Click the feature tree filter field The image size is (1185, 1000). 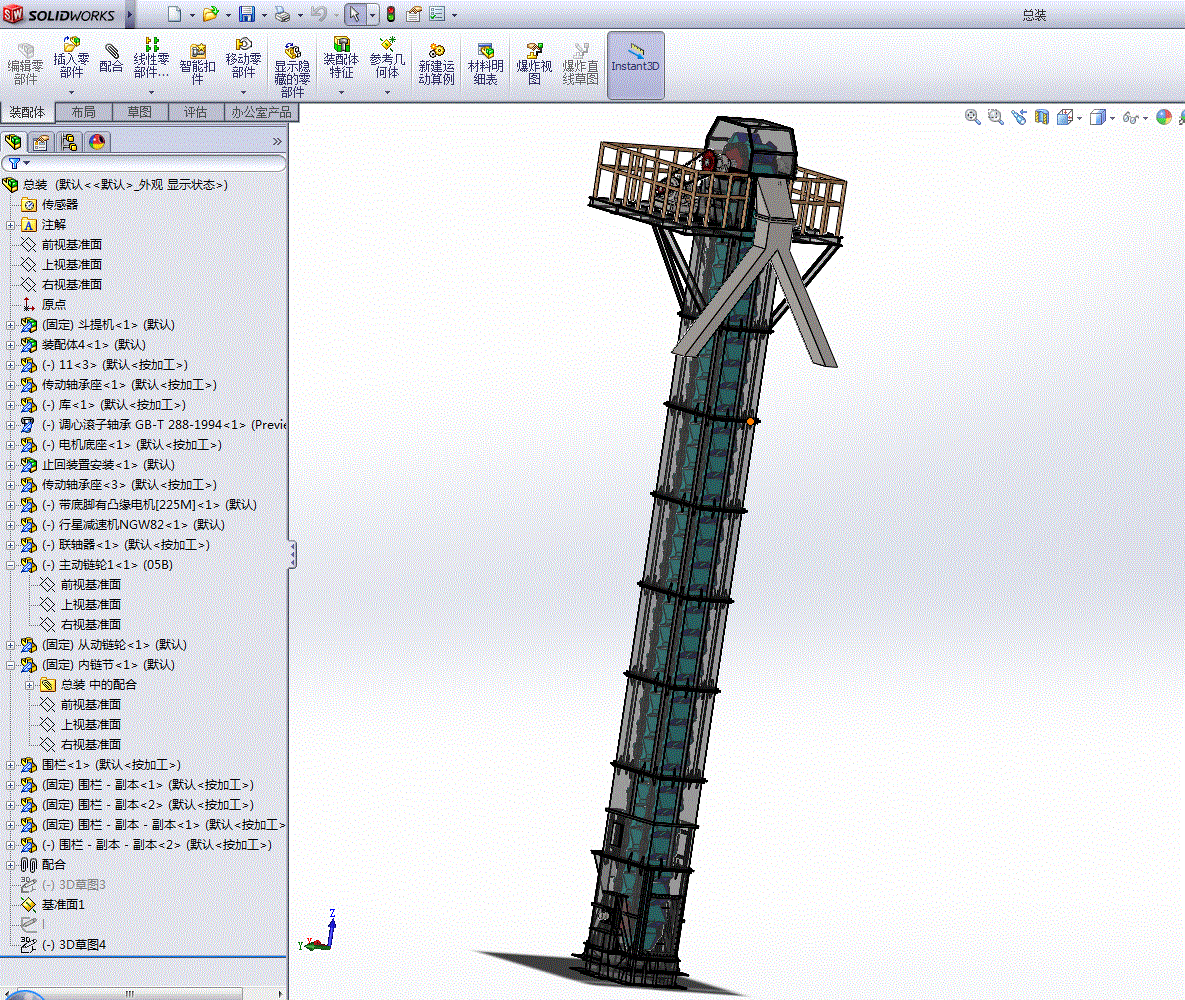(144, 163)
